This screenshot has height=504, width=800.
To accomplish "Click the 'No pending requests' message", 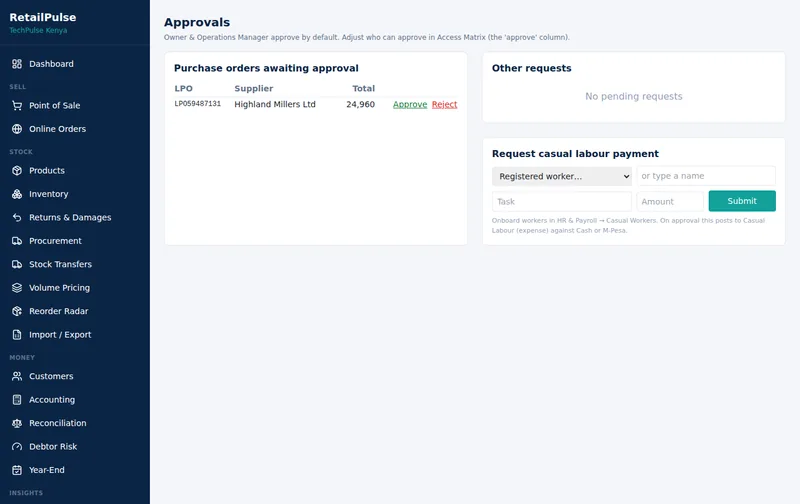I will coord(634,96).
